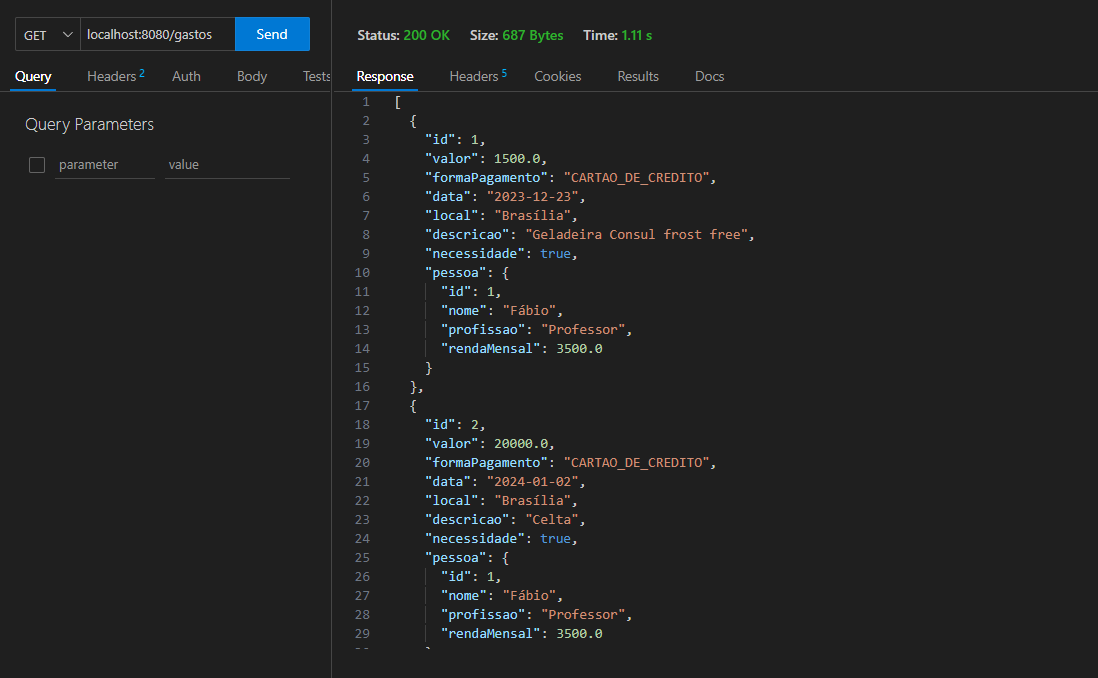Select the Query tab
The image size is (1098, 678).
coord(33,76)
